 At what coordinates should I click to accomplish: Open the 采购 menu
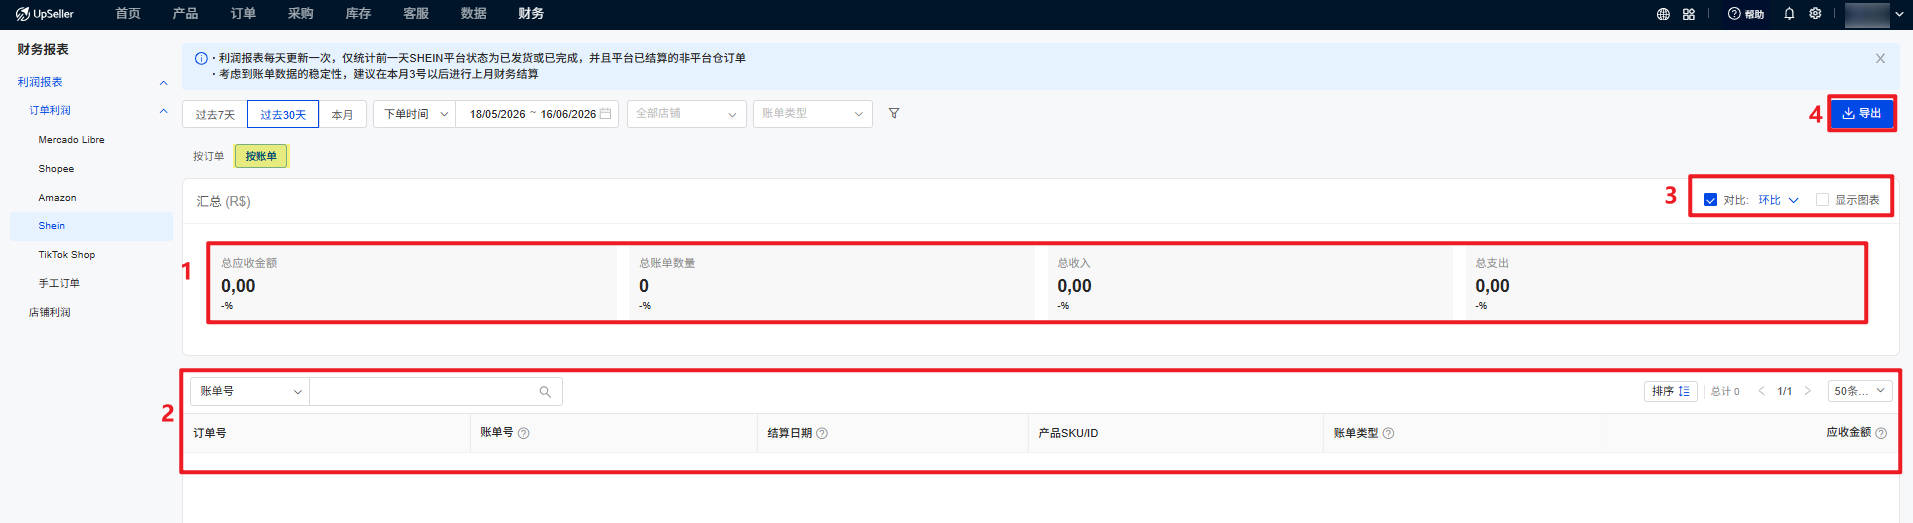(300, 14)
